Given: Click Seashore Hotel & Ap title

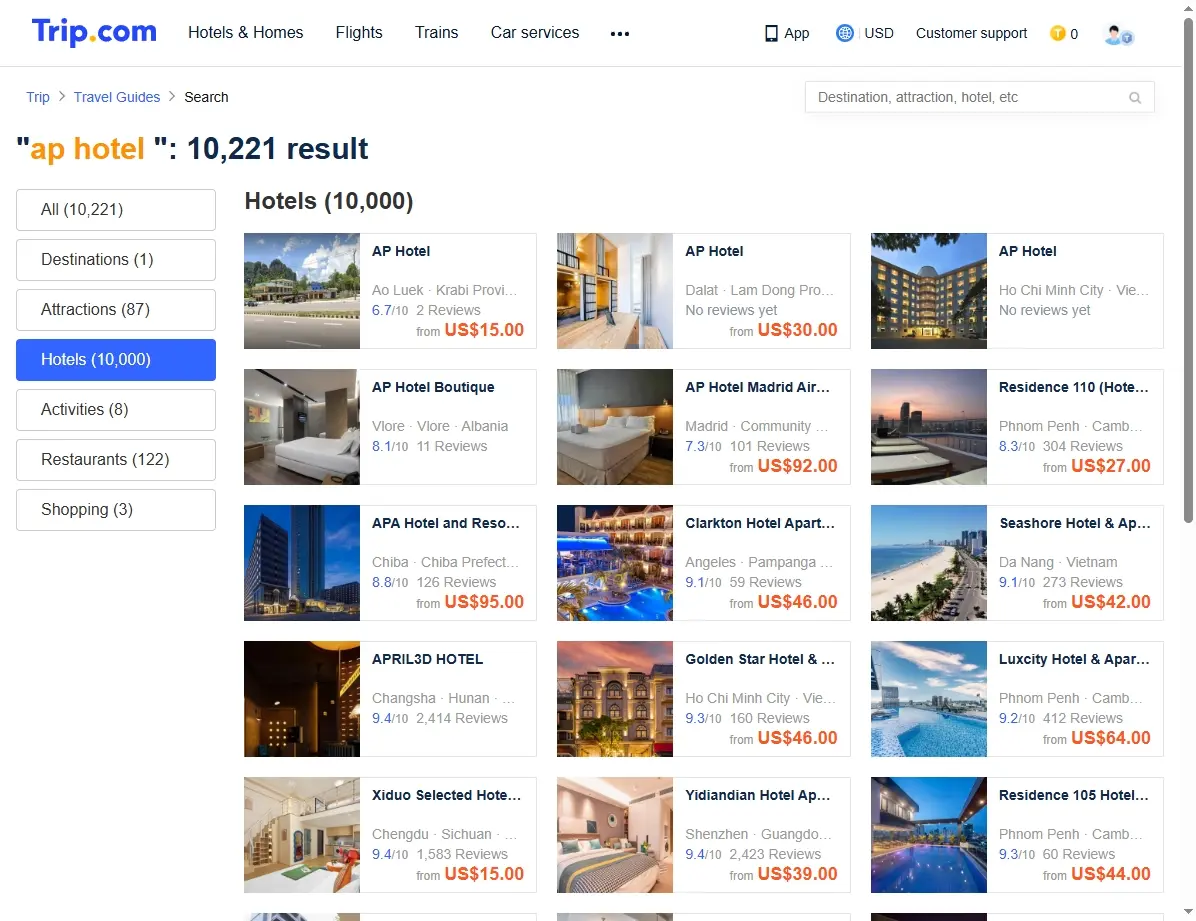Looking at the screenshot, I should point(1074,523).
